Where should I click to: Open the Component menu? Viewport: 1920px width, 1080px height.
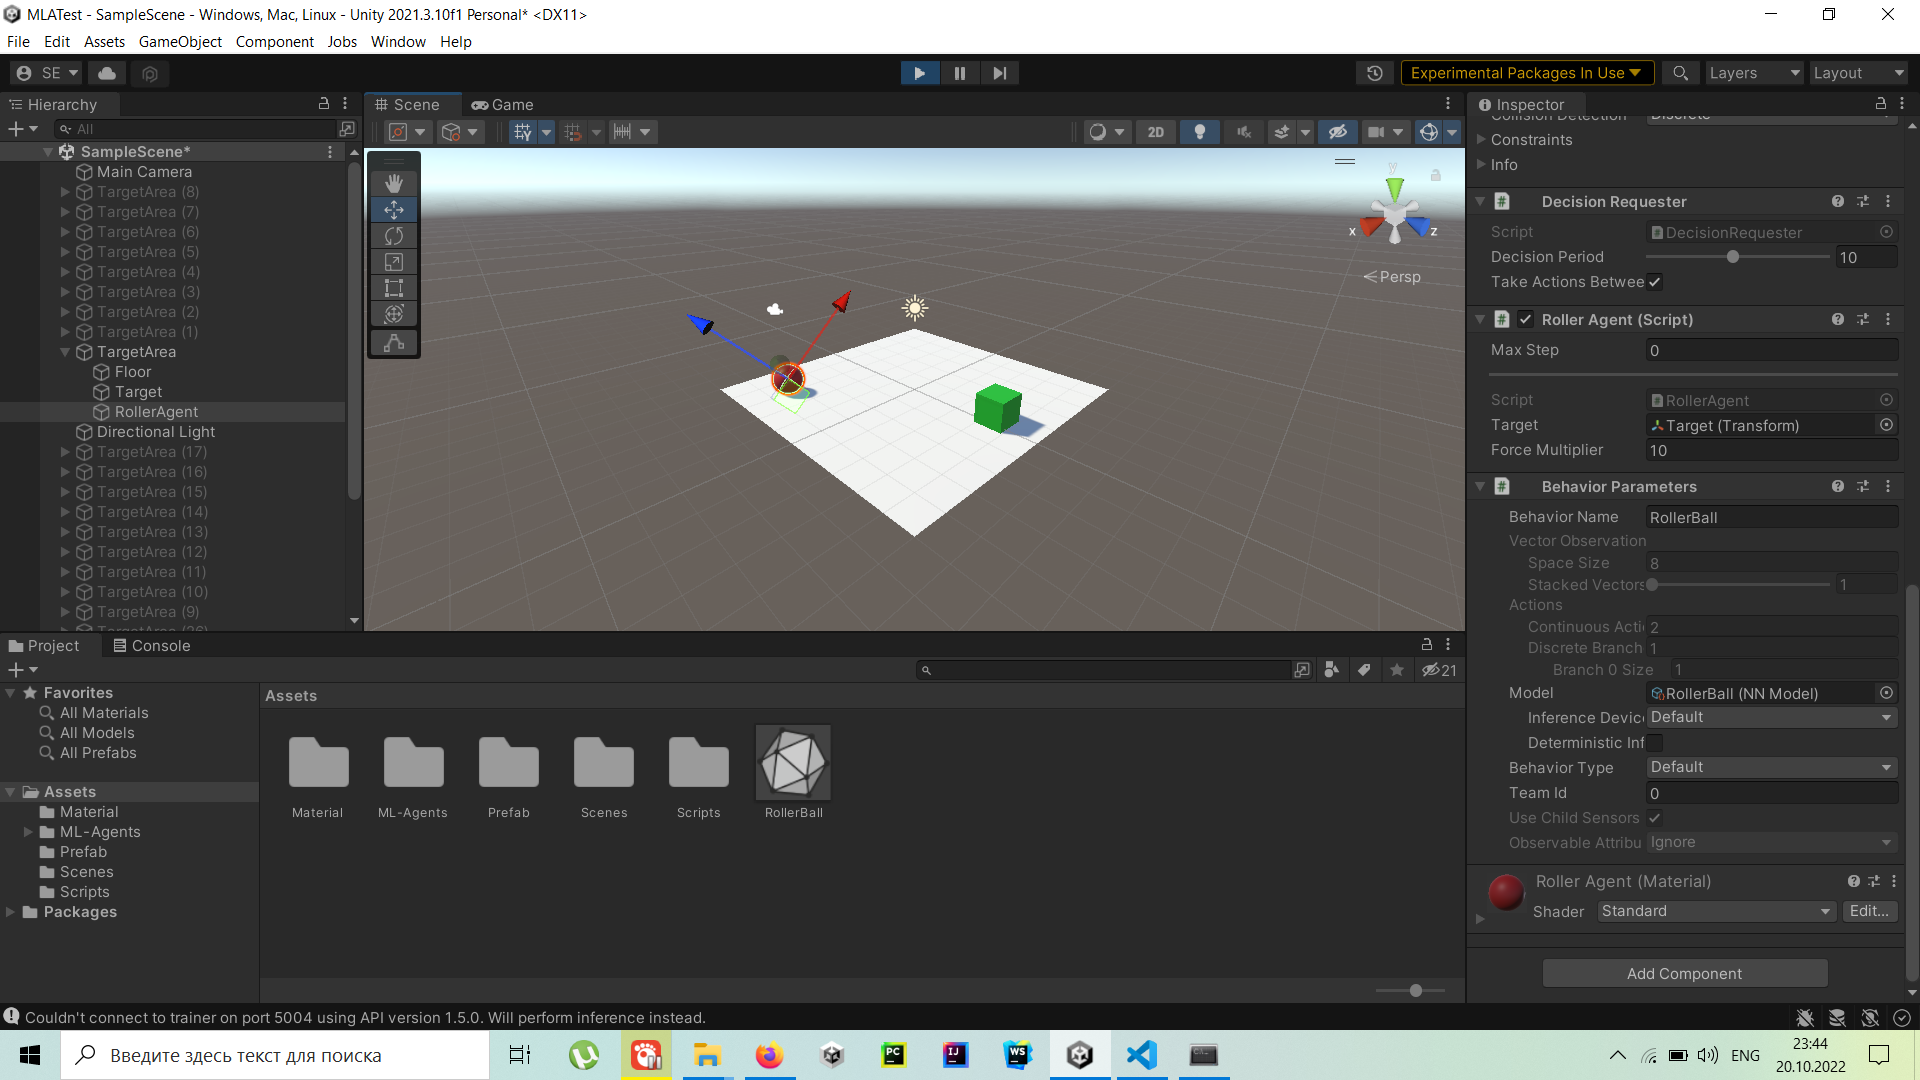pyautogui.click(x=274, y=41)
